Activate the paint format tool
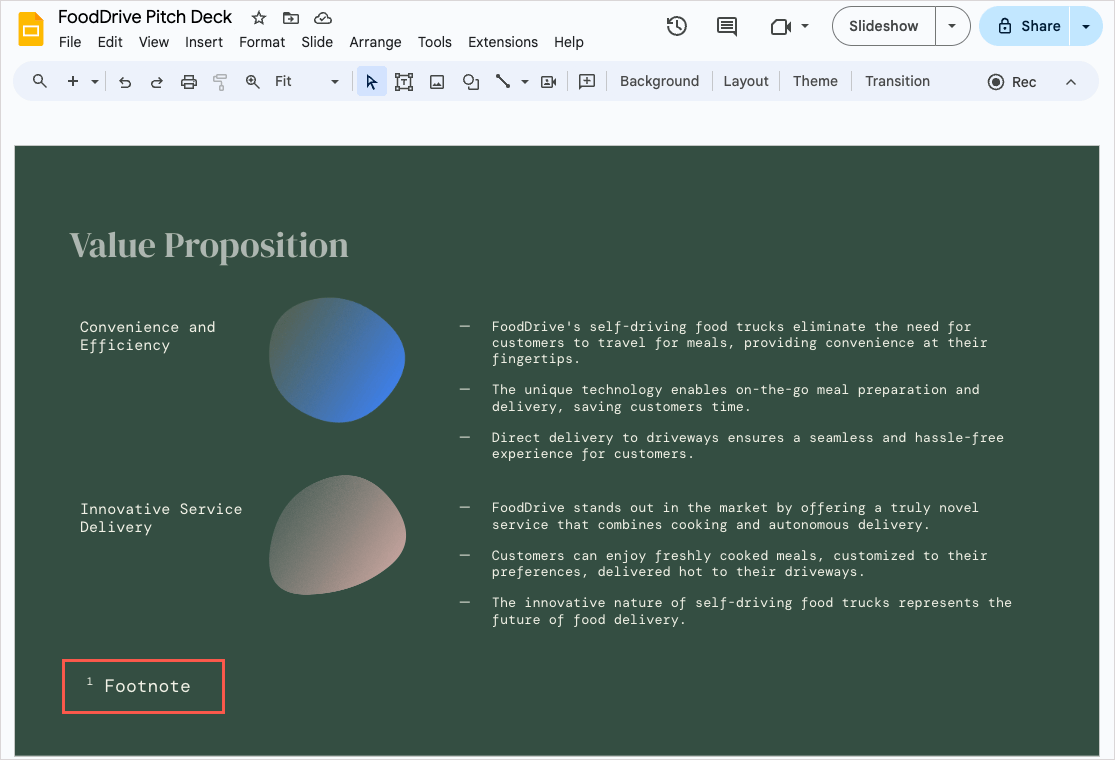Viewport: 1115px width, 760px height. [x=220, y=82]
